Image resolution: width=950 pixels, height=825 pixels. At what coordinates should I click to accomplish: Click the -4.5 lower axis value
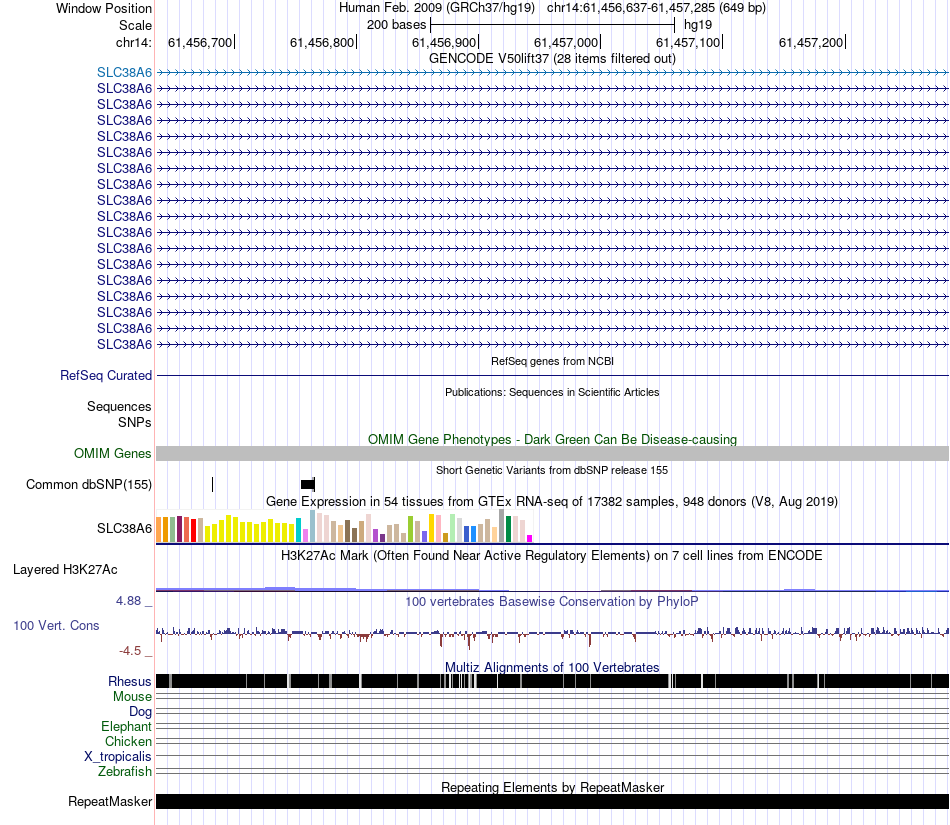point(130,651)
